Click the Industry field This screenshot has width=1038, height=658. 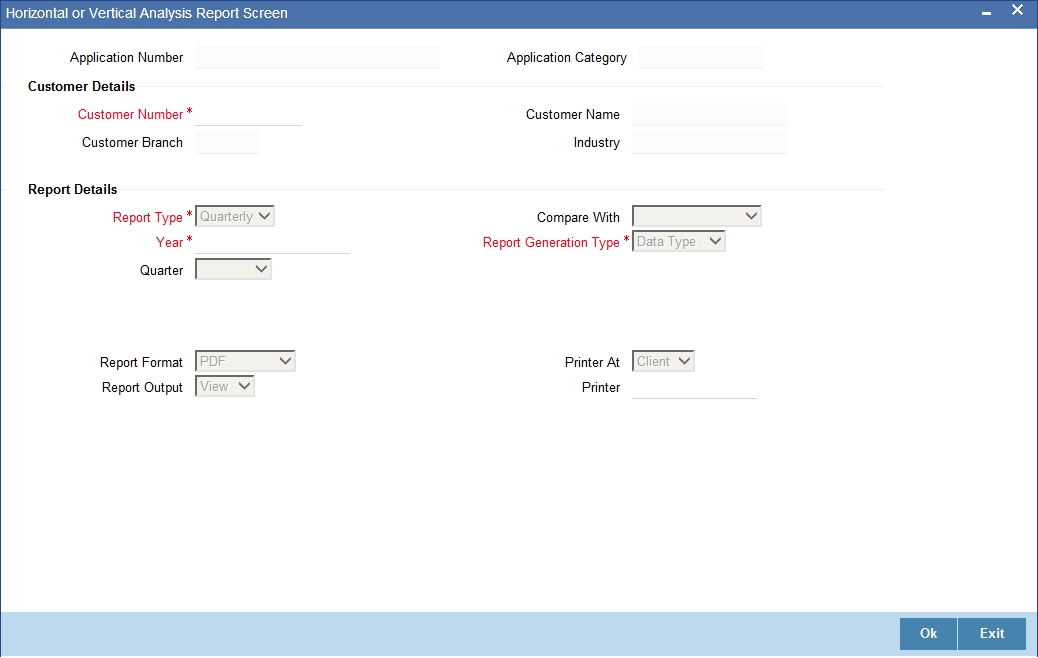tap(709, 142)
